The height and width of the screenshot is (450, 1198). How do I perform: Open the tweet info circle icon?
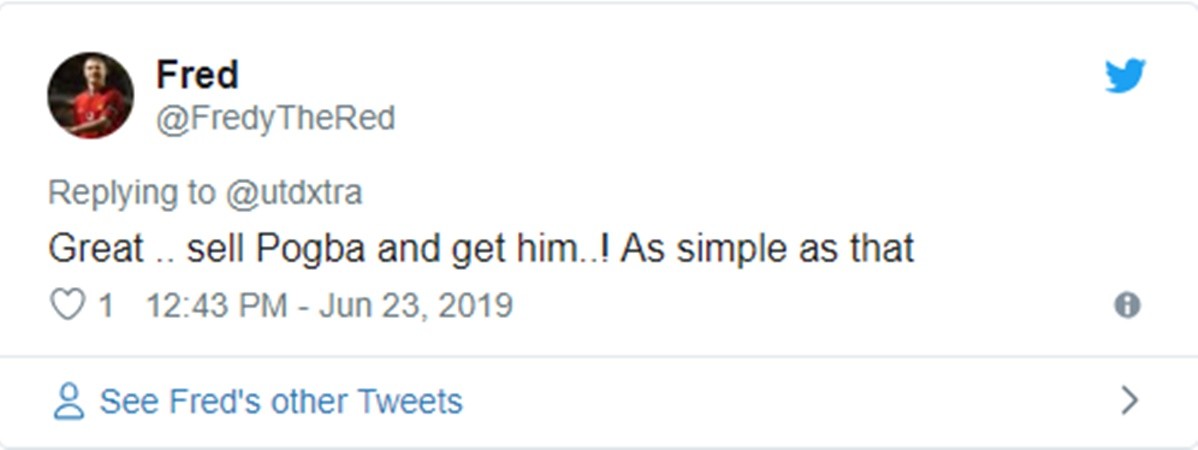[x=1127, y=305]
